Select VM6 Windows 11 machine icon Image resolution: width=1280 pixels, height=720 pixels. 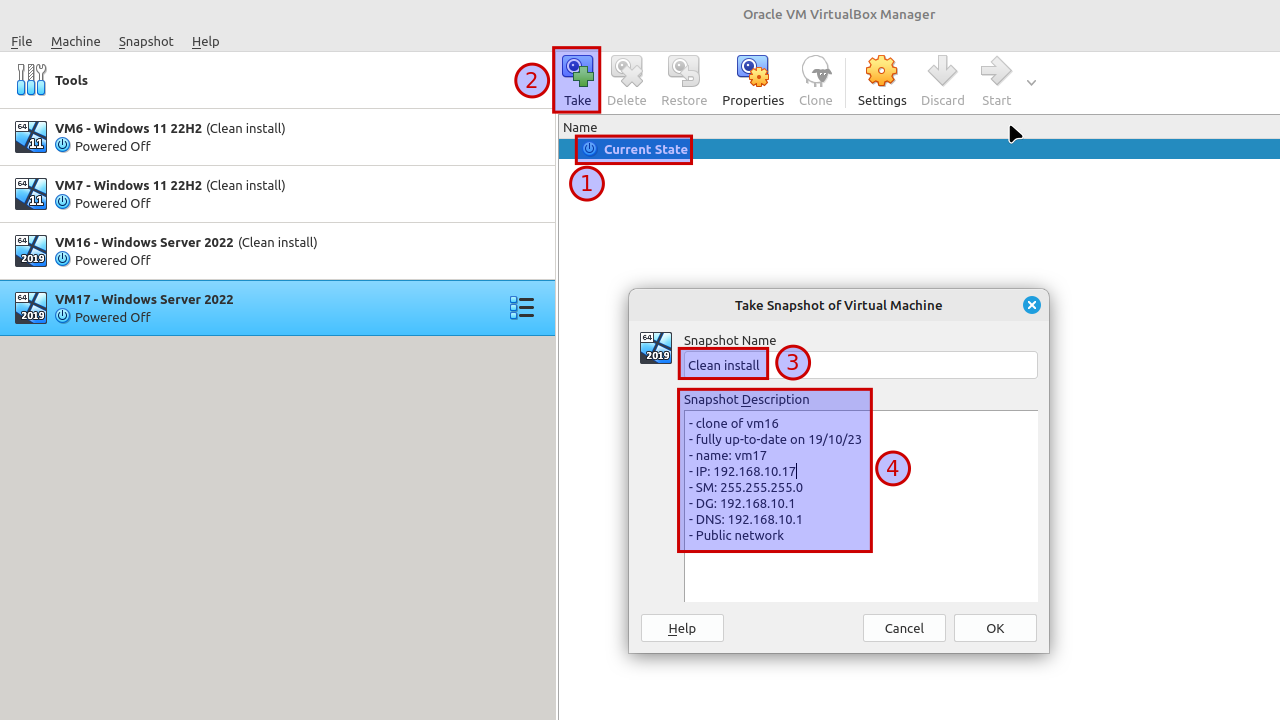click(x=31, y=137)
